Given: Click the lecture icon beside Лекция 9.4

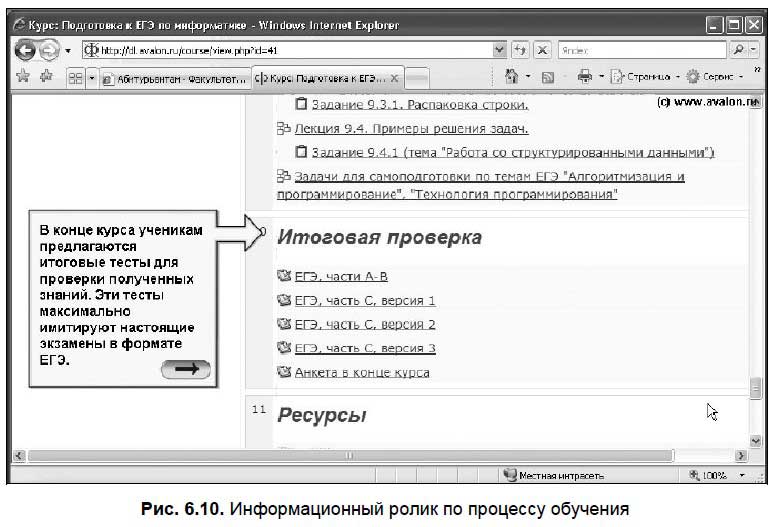Looking at the screenshot, I should pyautogui.click(x=284, y=128).
